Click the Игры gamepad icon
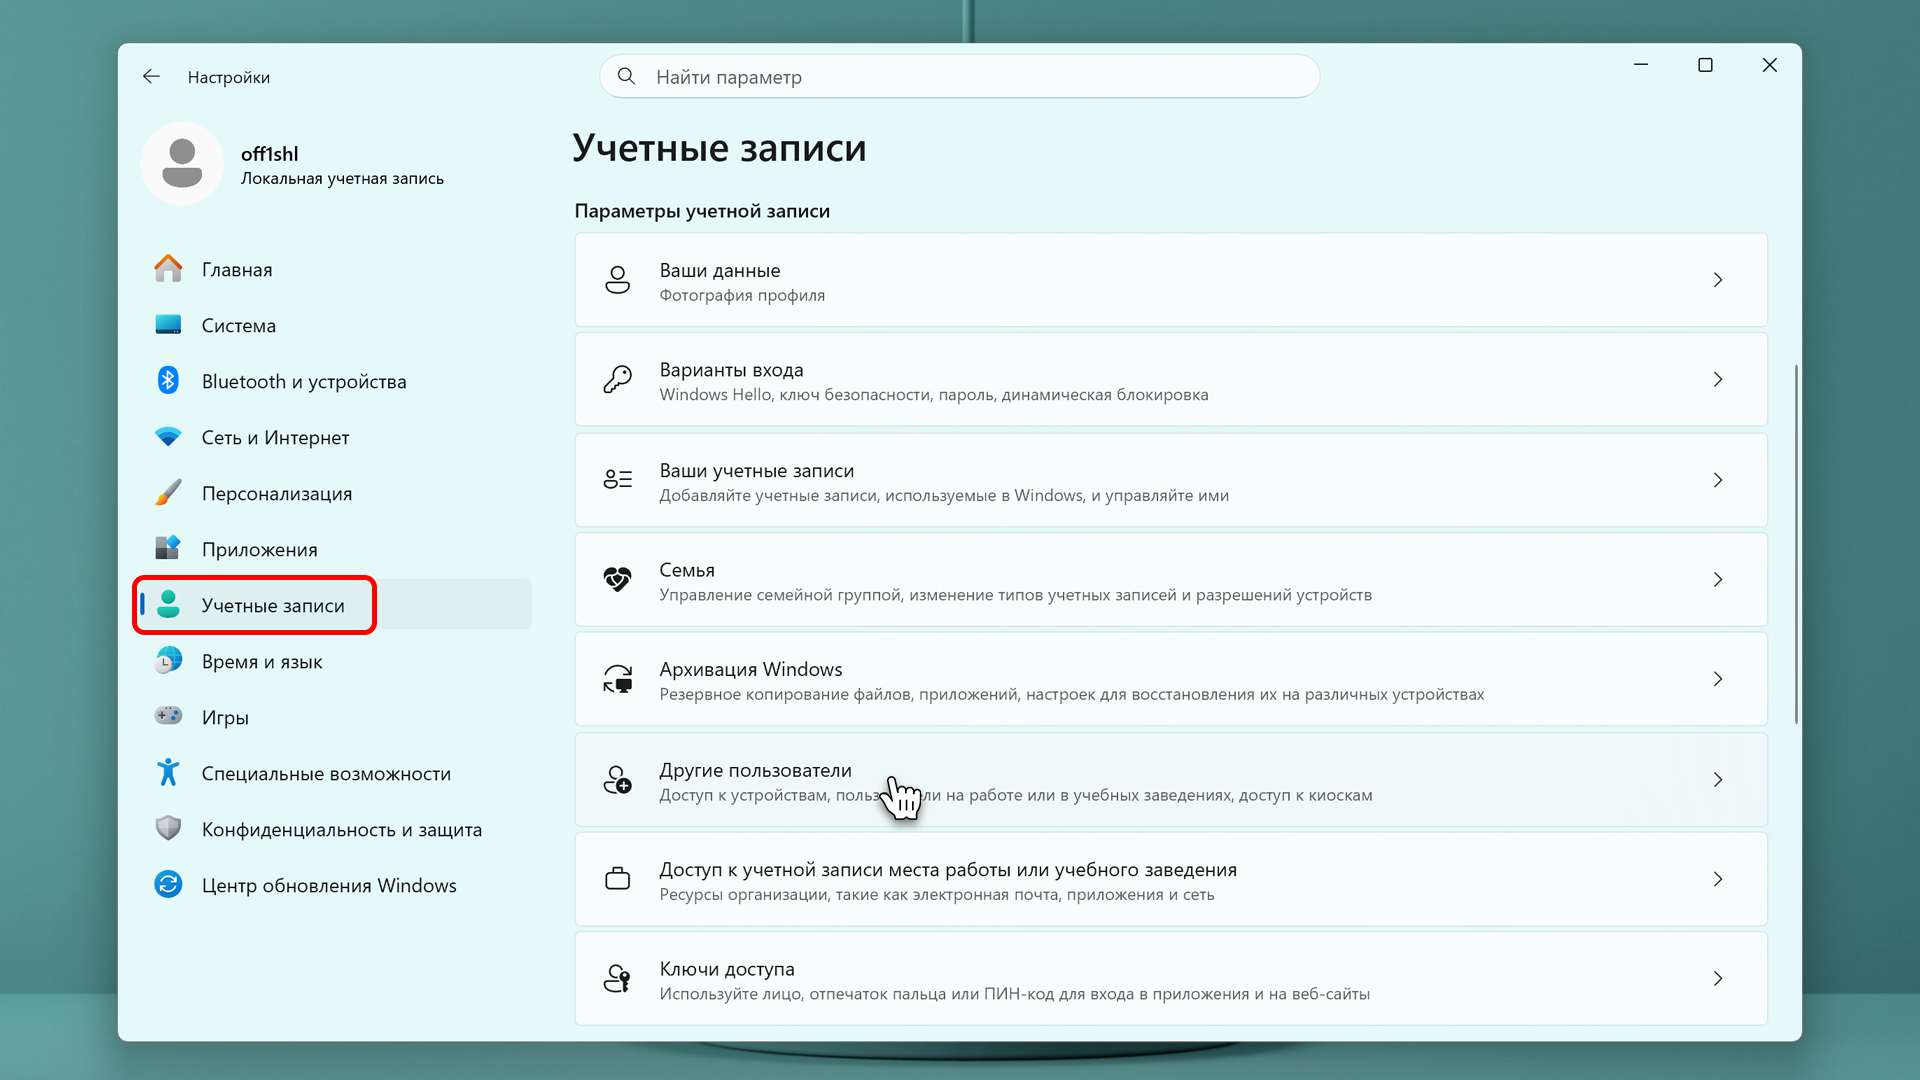The height and width of the screenshot is (1080, 1920). tap(168, 716)
